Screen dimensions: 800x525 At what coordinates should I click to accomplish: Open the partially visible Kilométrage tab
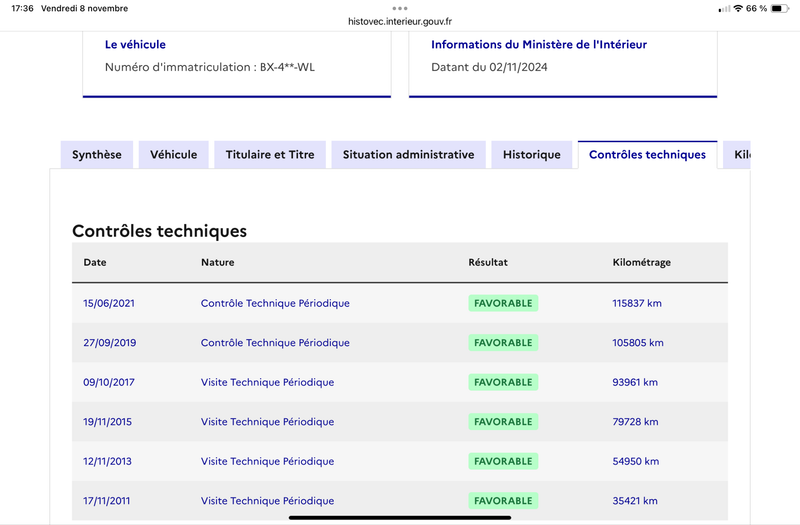(x=737, y=155)
